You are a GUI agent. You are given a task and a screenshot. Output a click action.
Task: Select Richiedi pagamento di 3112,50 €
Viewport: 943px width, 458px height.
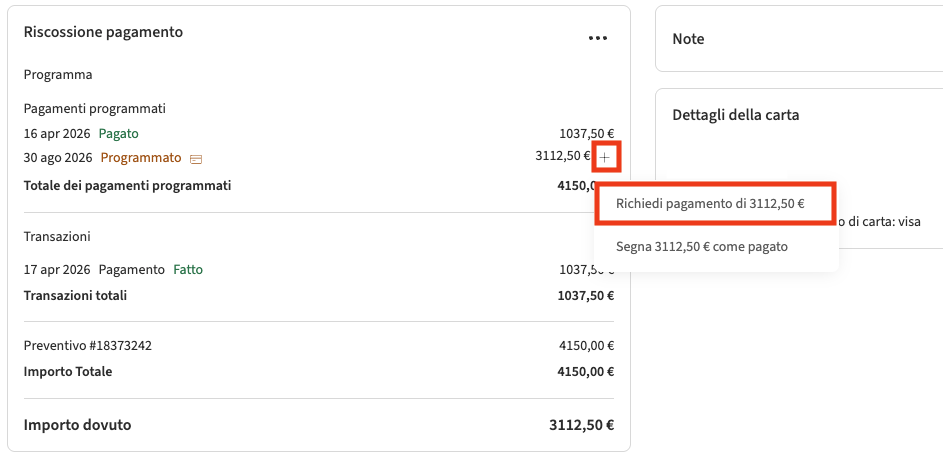710,203
